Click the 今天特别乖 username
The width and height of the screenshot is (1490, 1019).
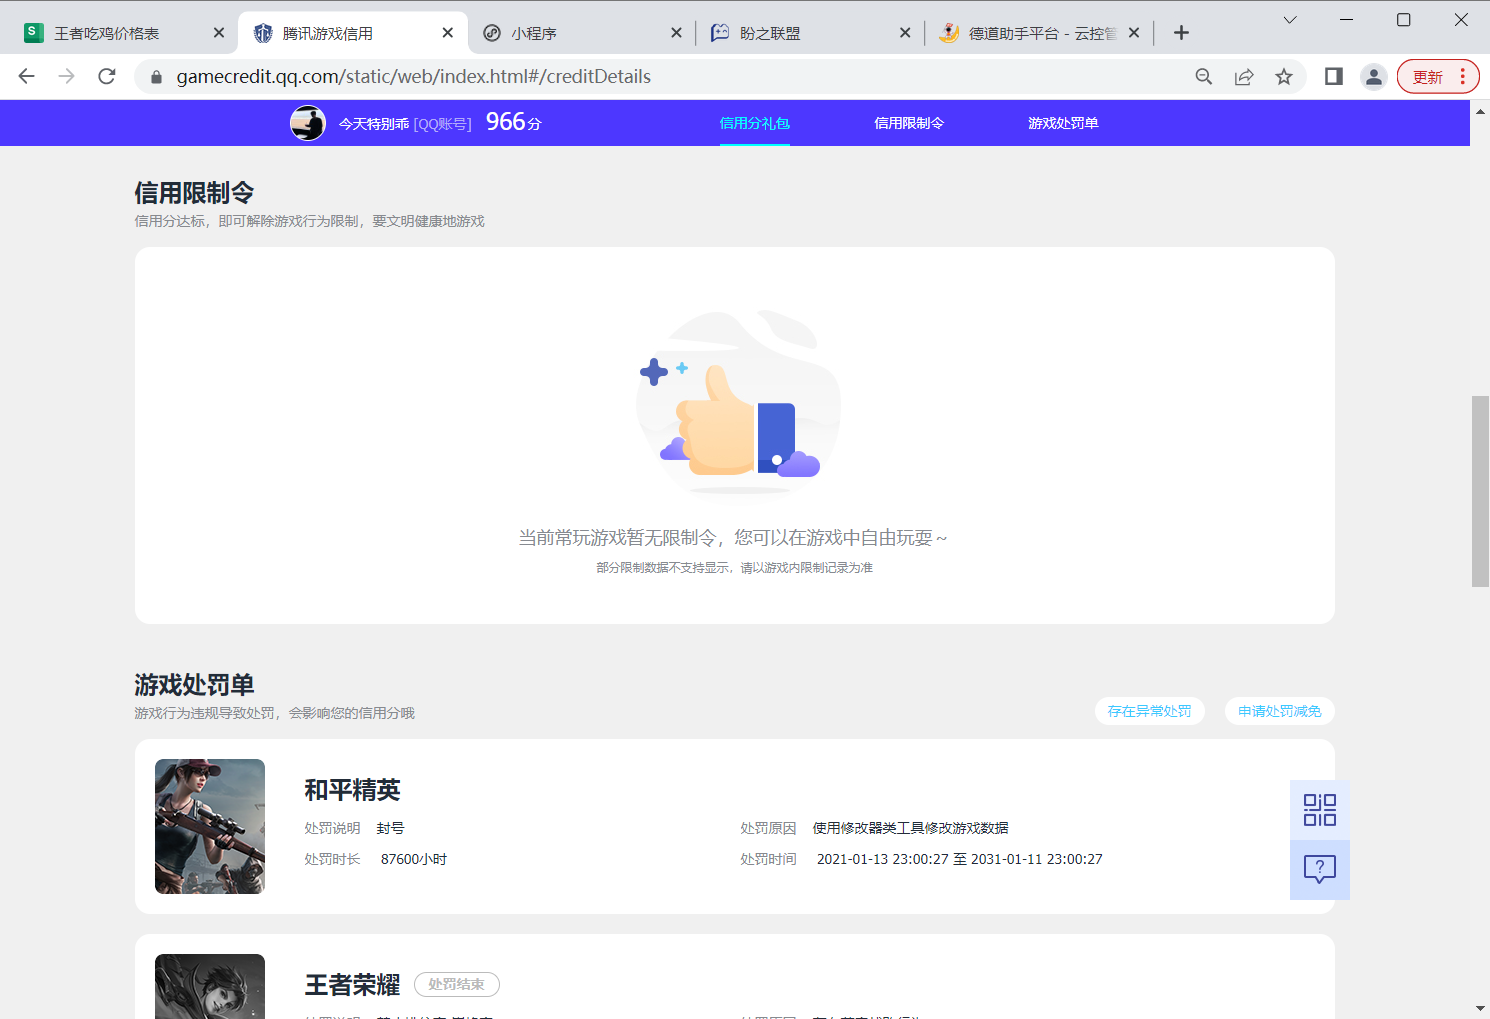[374, 124]
